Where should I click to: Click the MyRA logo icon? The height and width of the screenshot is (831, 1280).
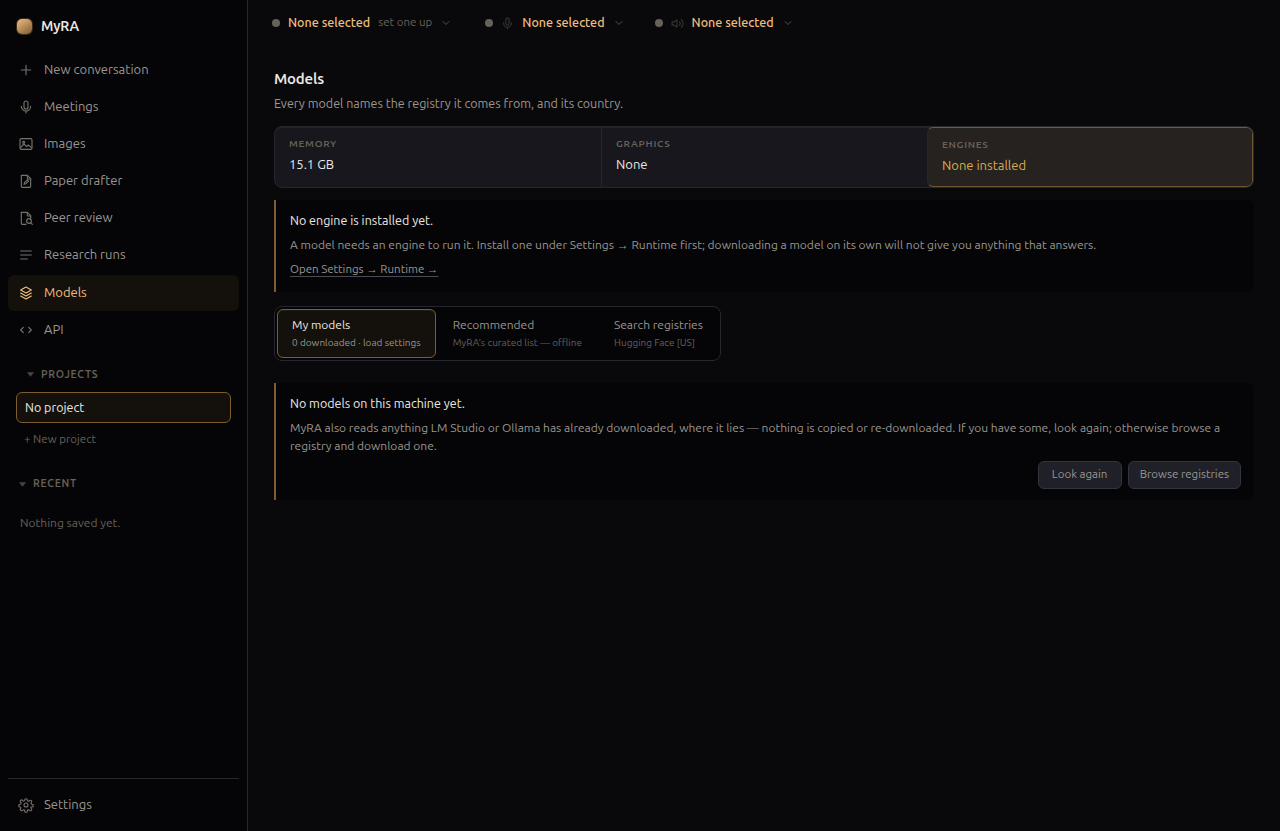25,27
